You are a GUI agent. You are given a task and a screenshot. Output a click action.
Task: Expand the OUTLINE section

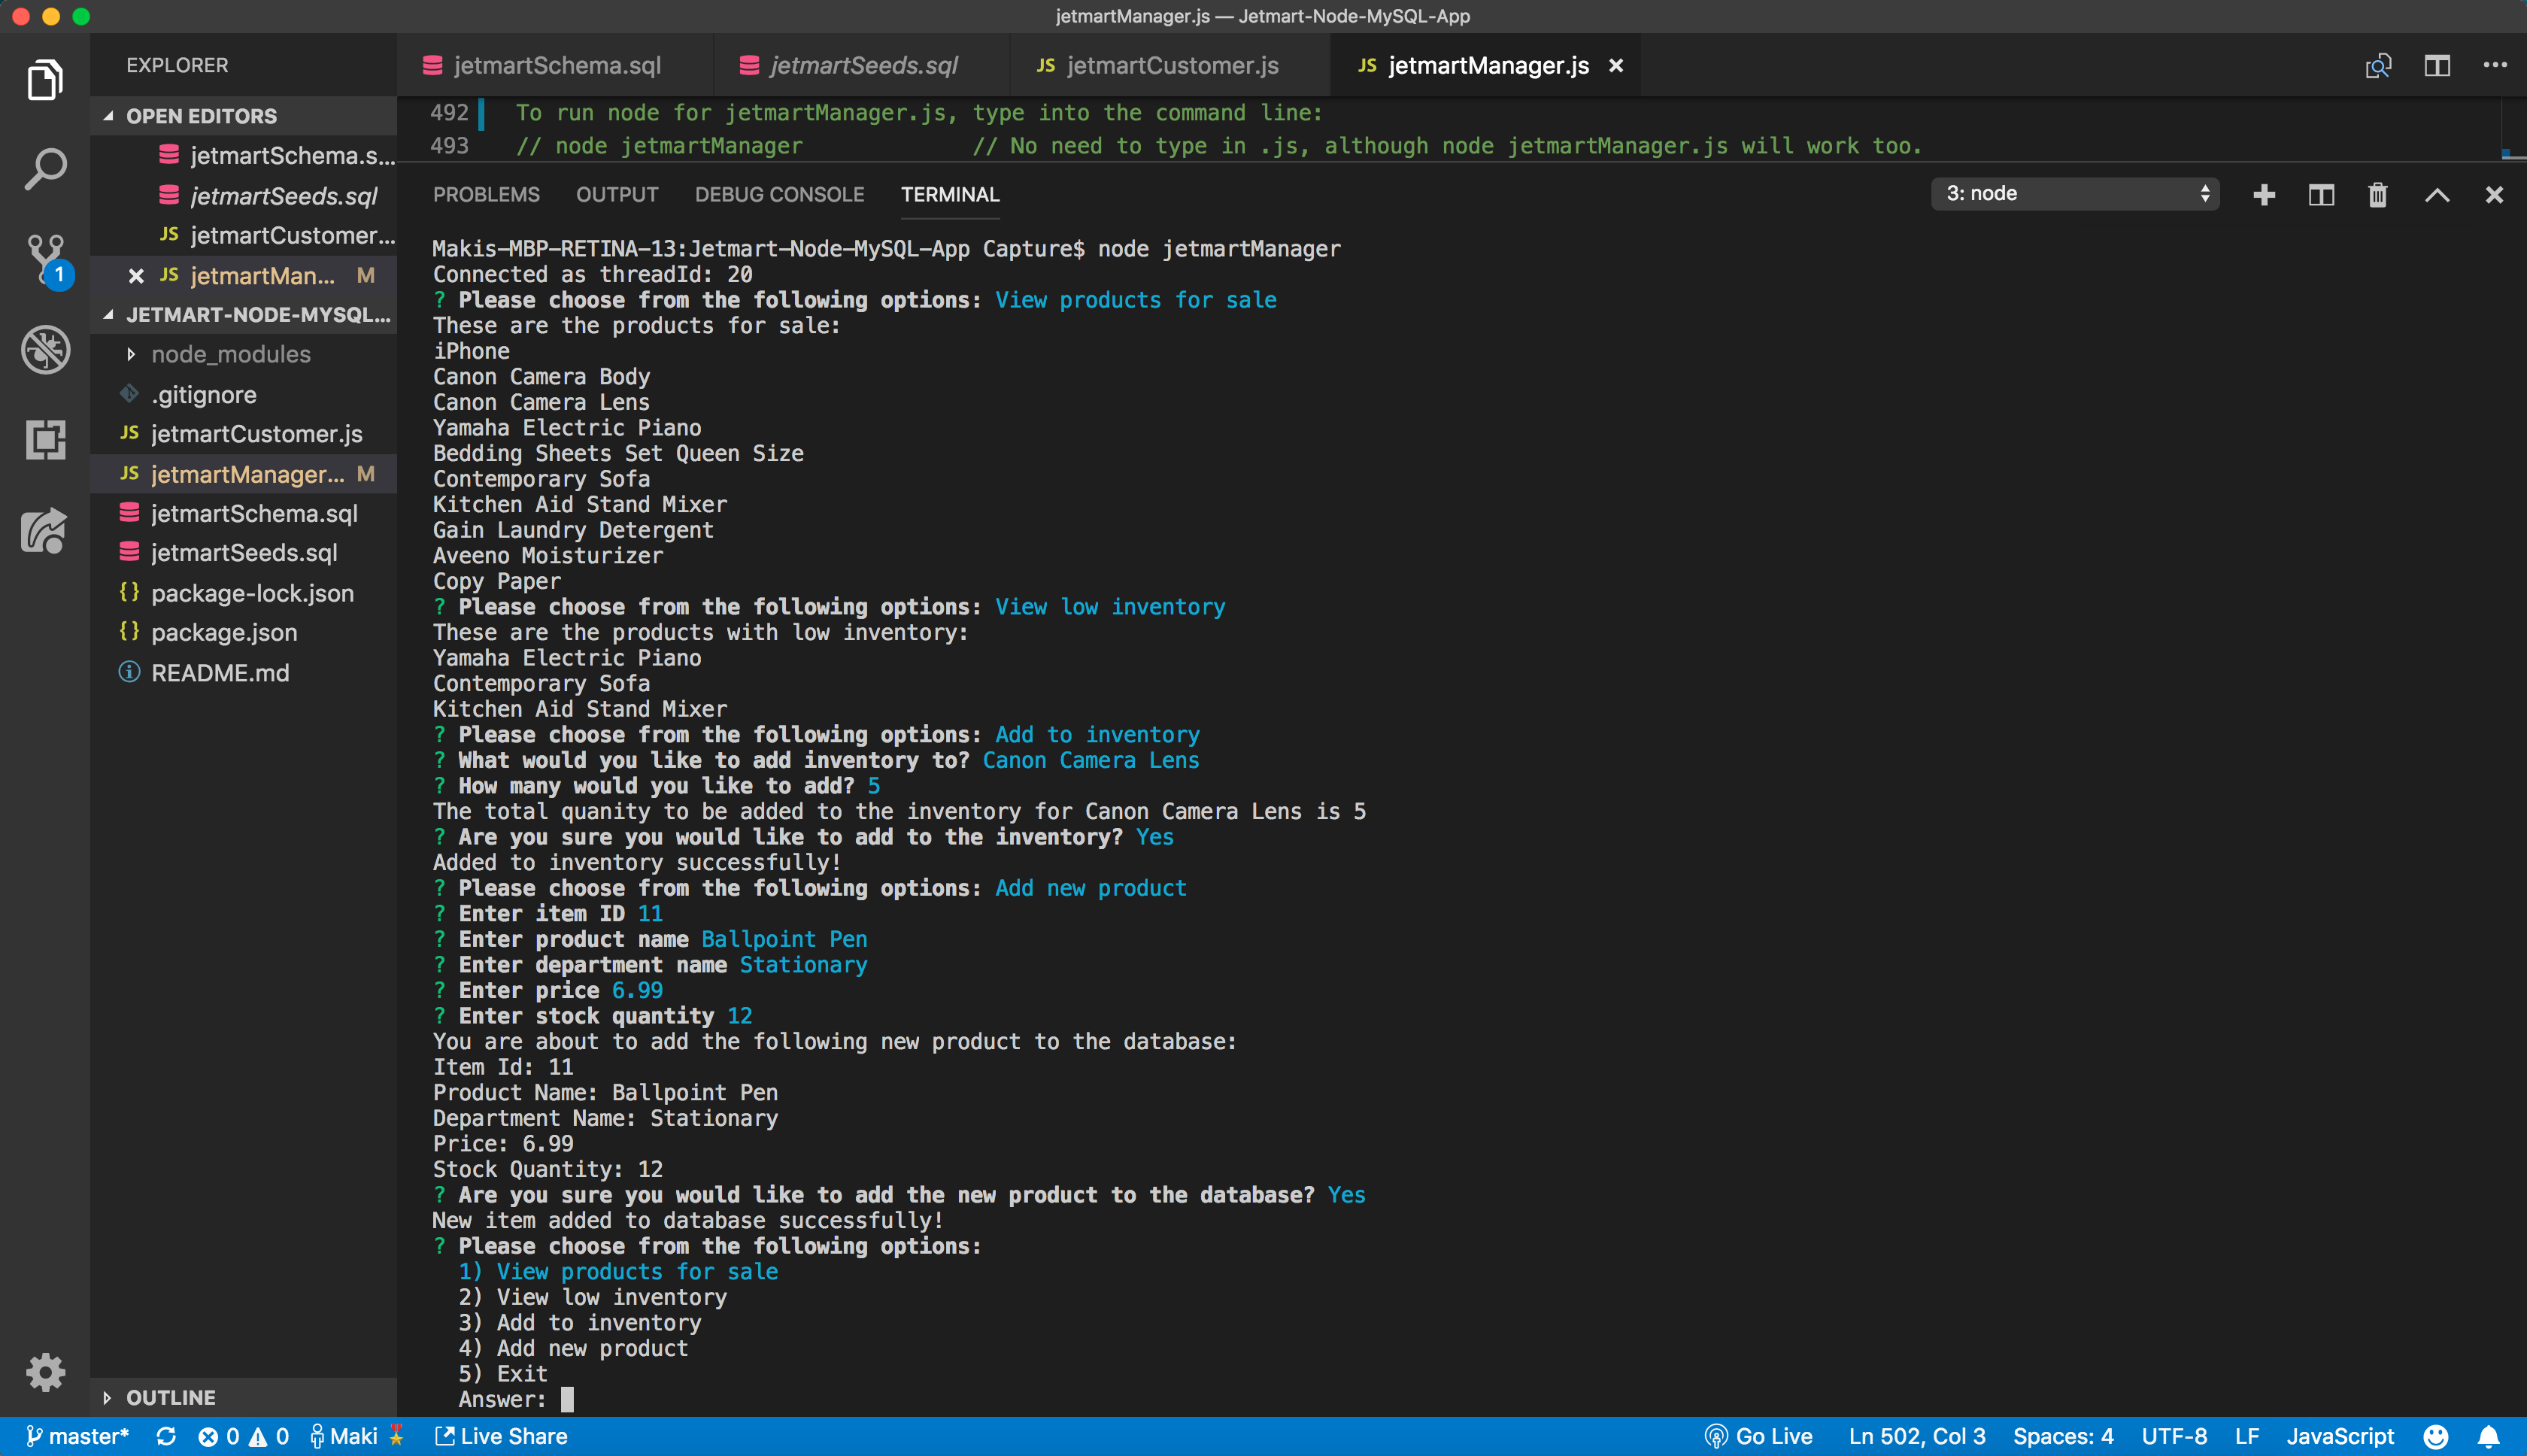tap(170, 1397)
